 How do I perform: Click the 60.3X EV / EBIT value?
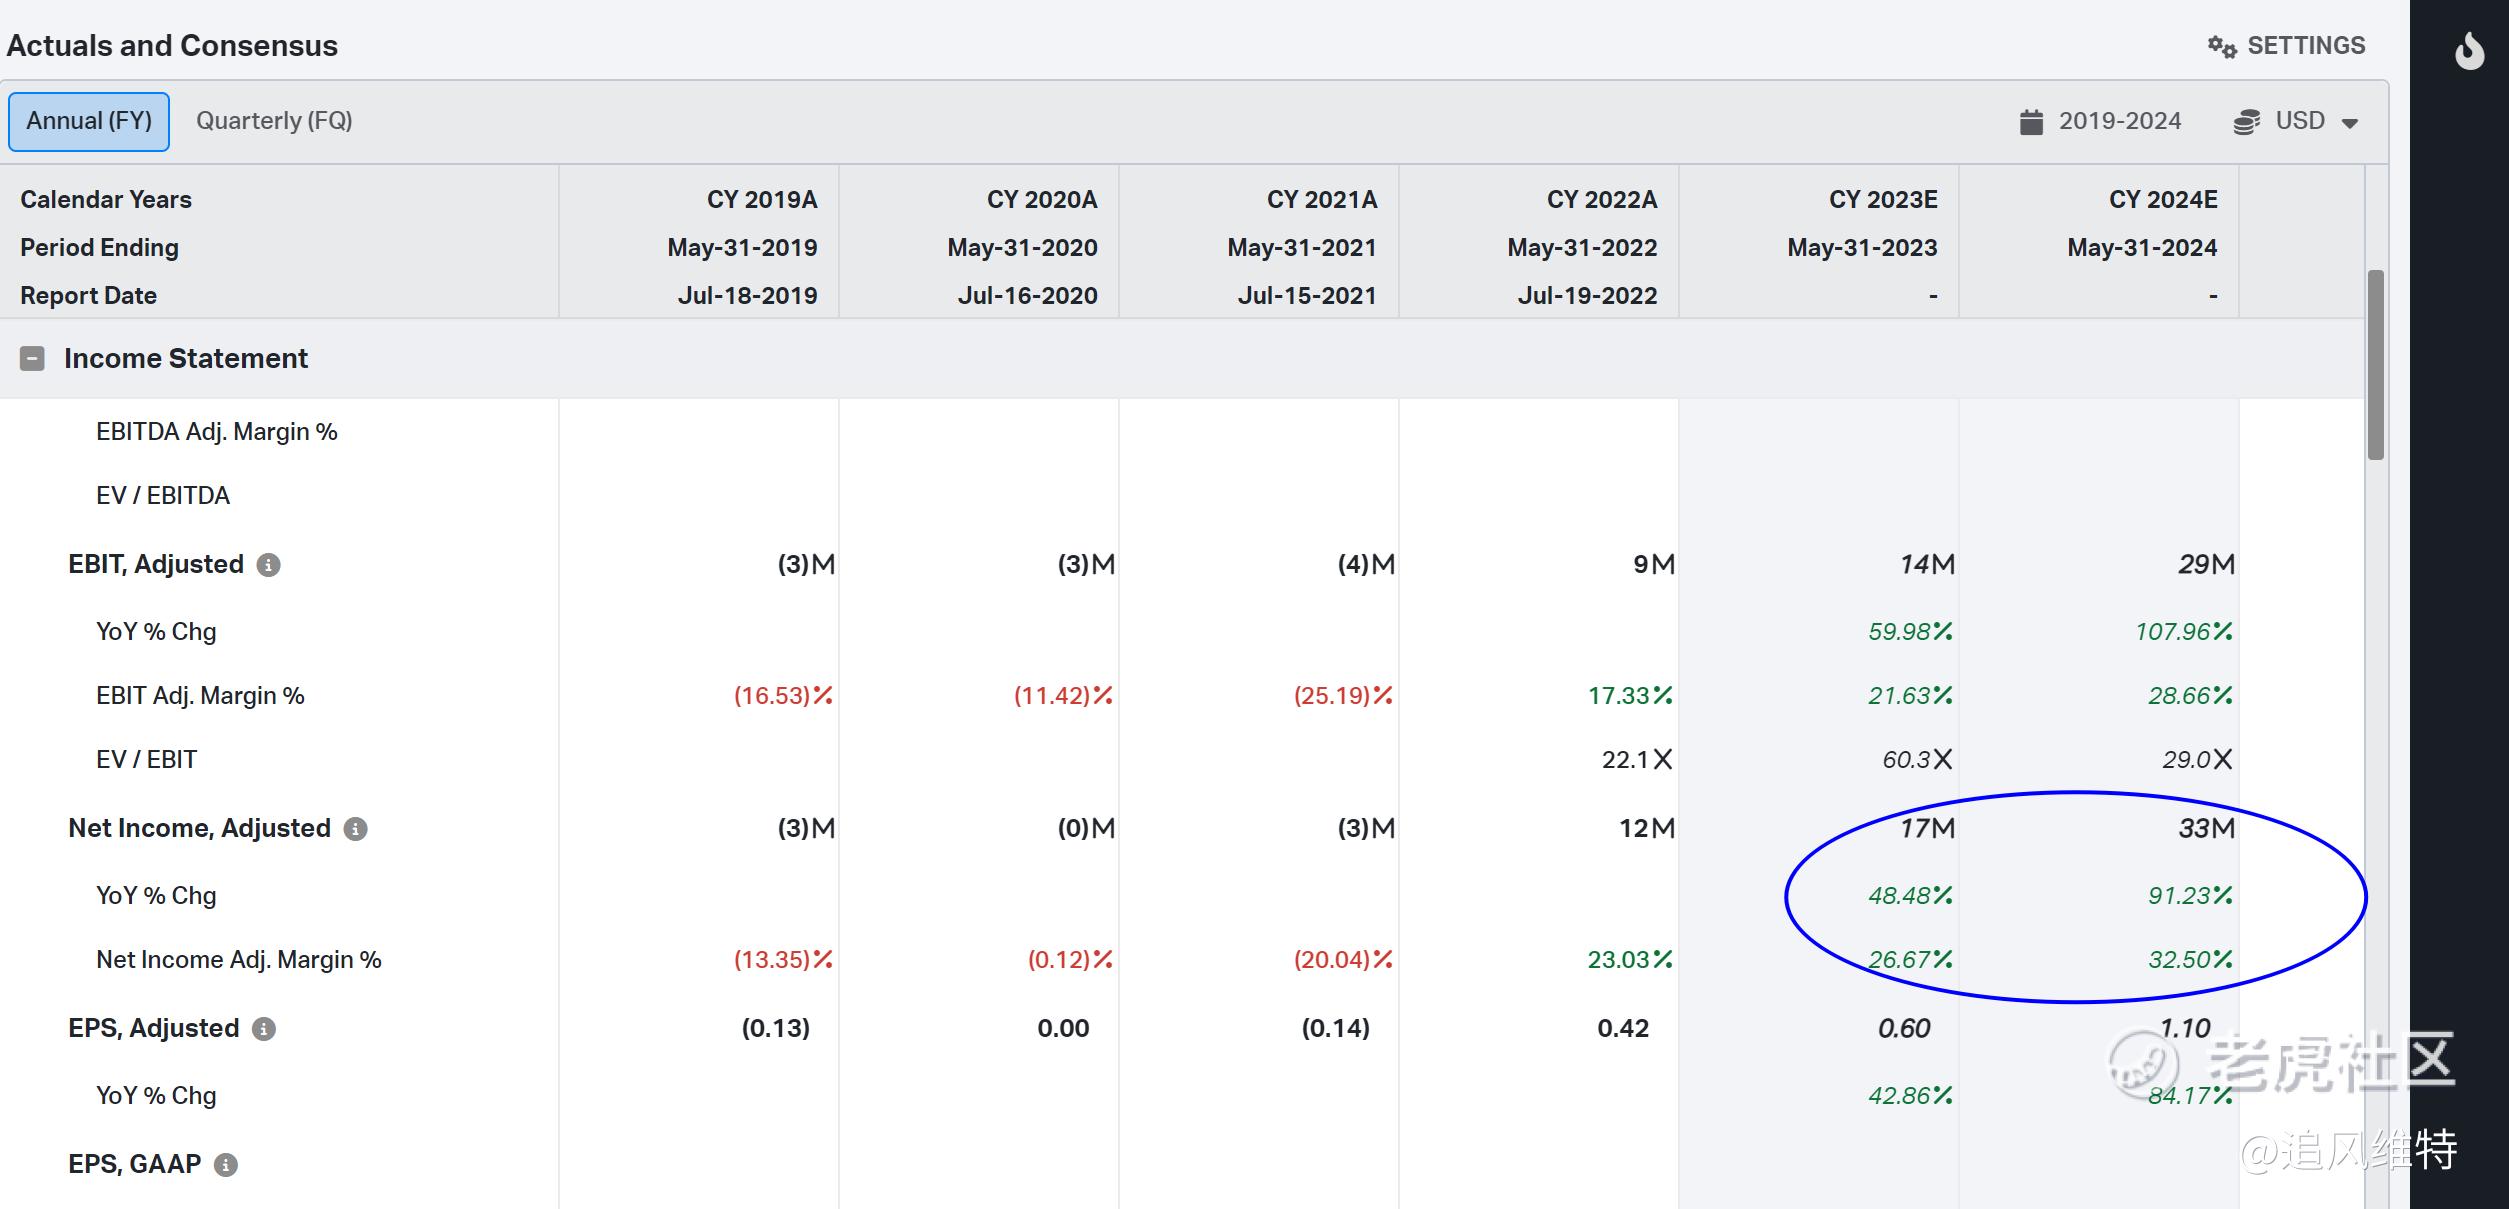click(x=1917, y=760)
